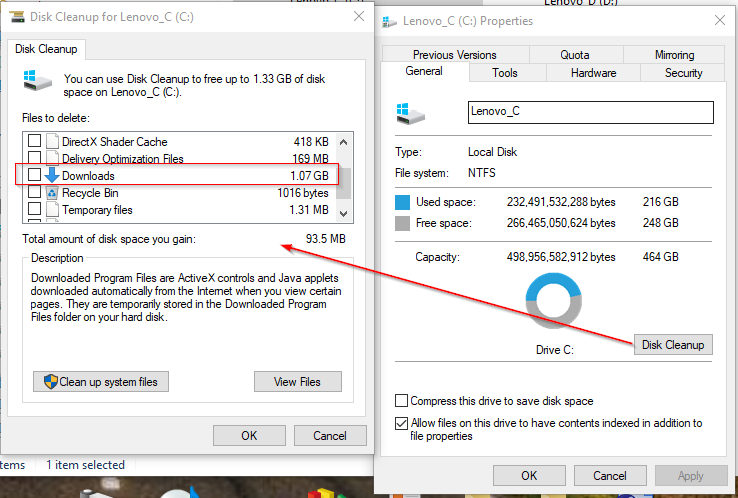This screenshot has width=738, height=498.
Task: Click the gray Free space color swatch
Action: tap(402, 223)
